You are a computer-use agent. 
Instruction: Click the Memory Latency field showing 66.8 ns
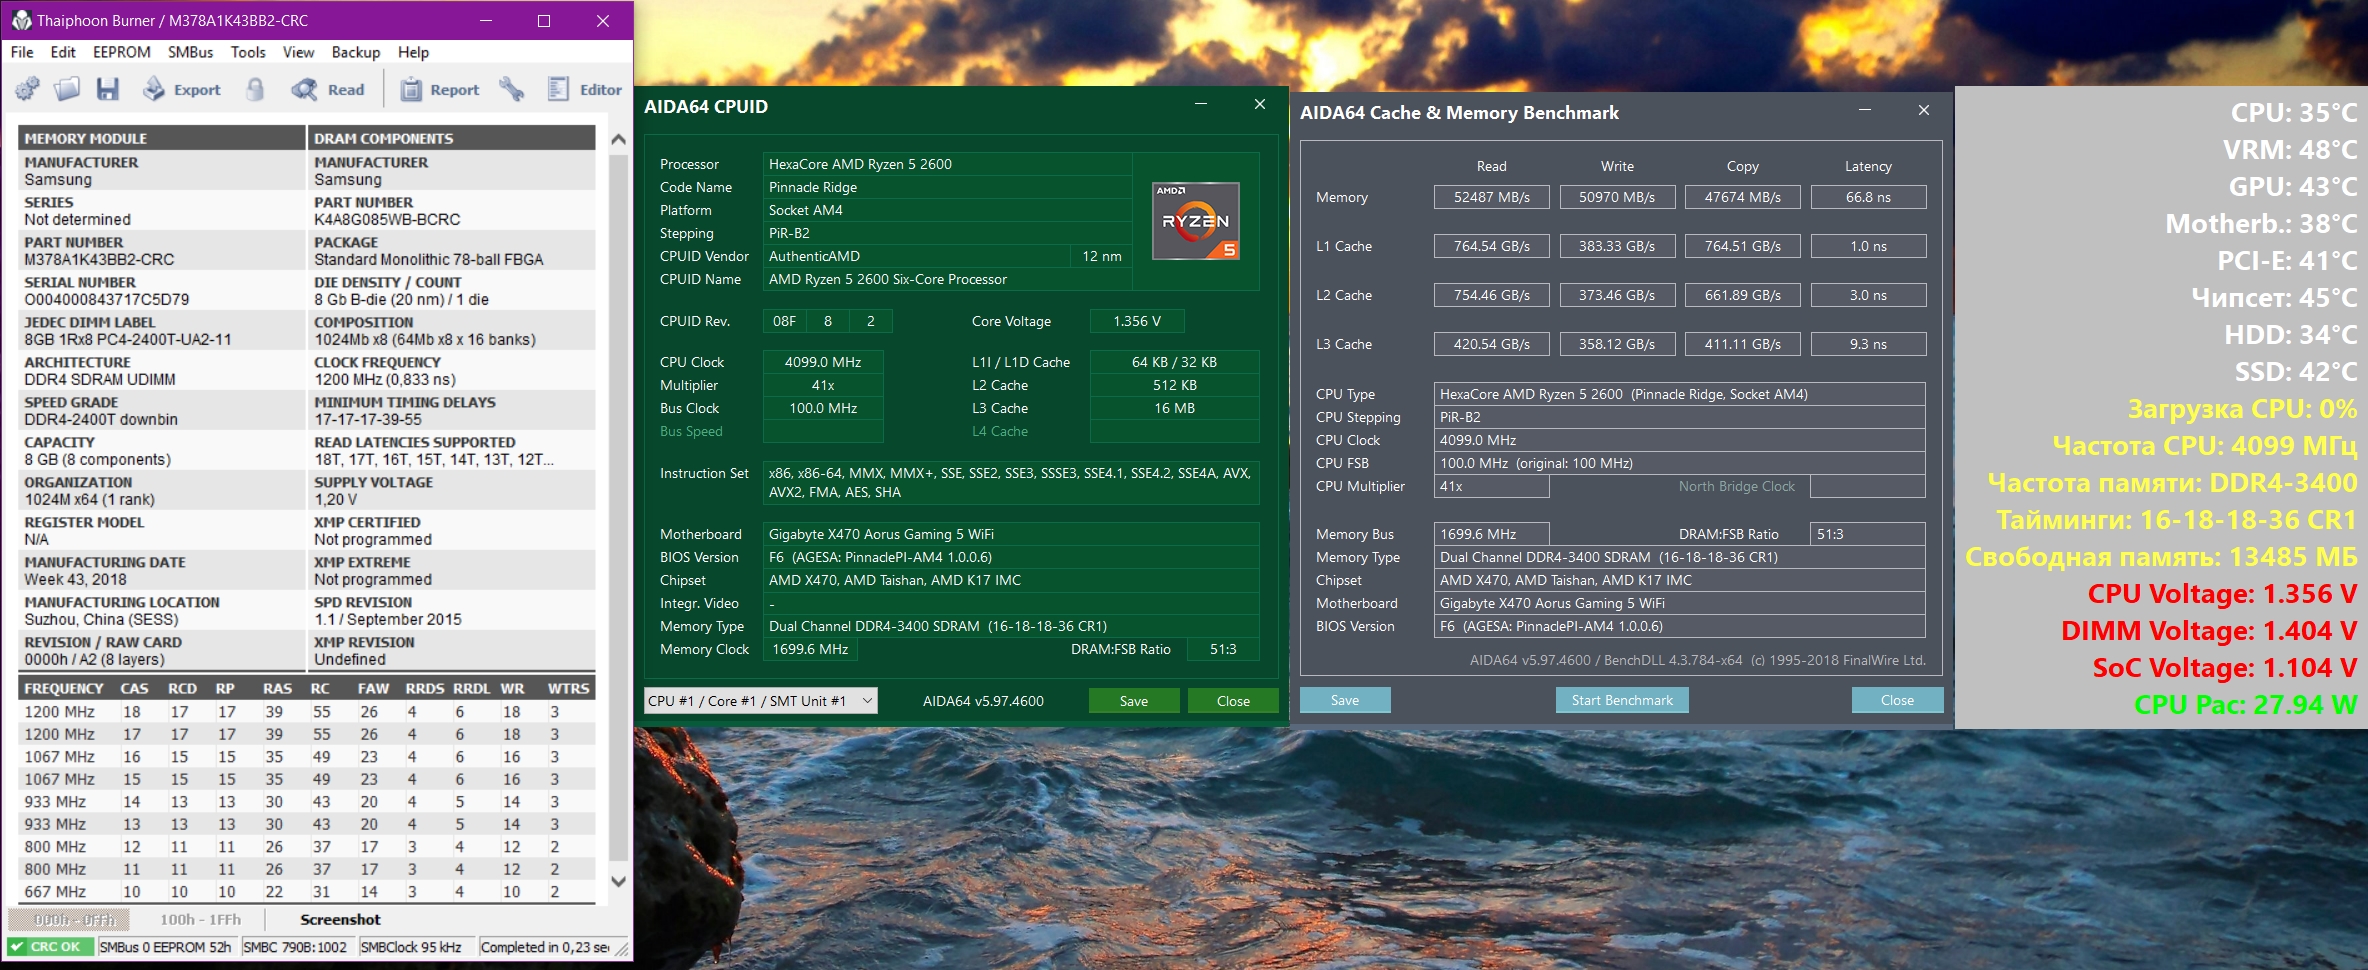point(1868,197)
